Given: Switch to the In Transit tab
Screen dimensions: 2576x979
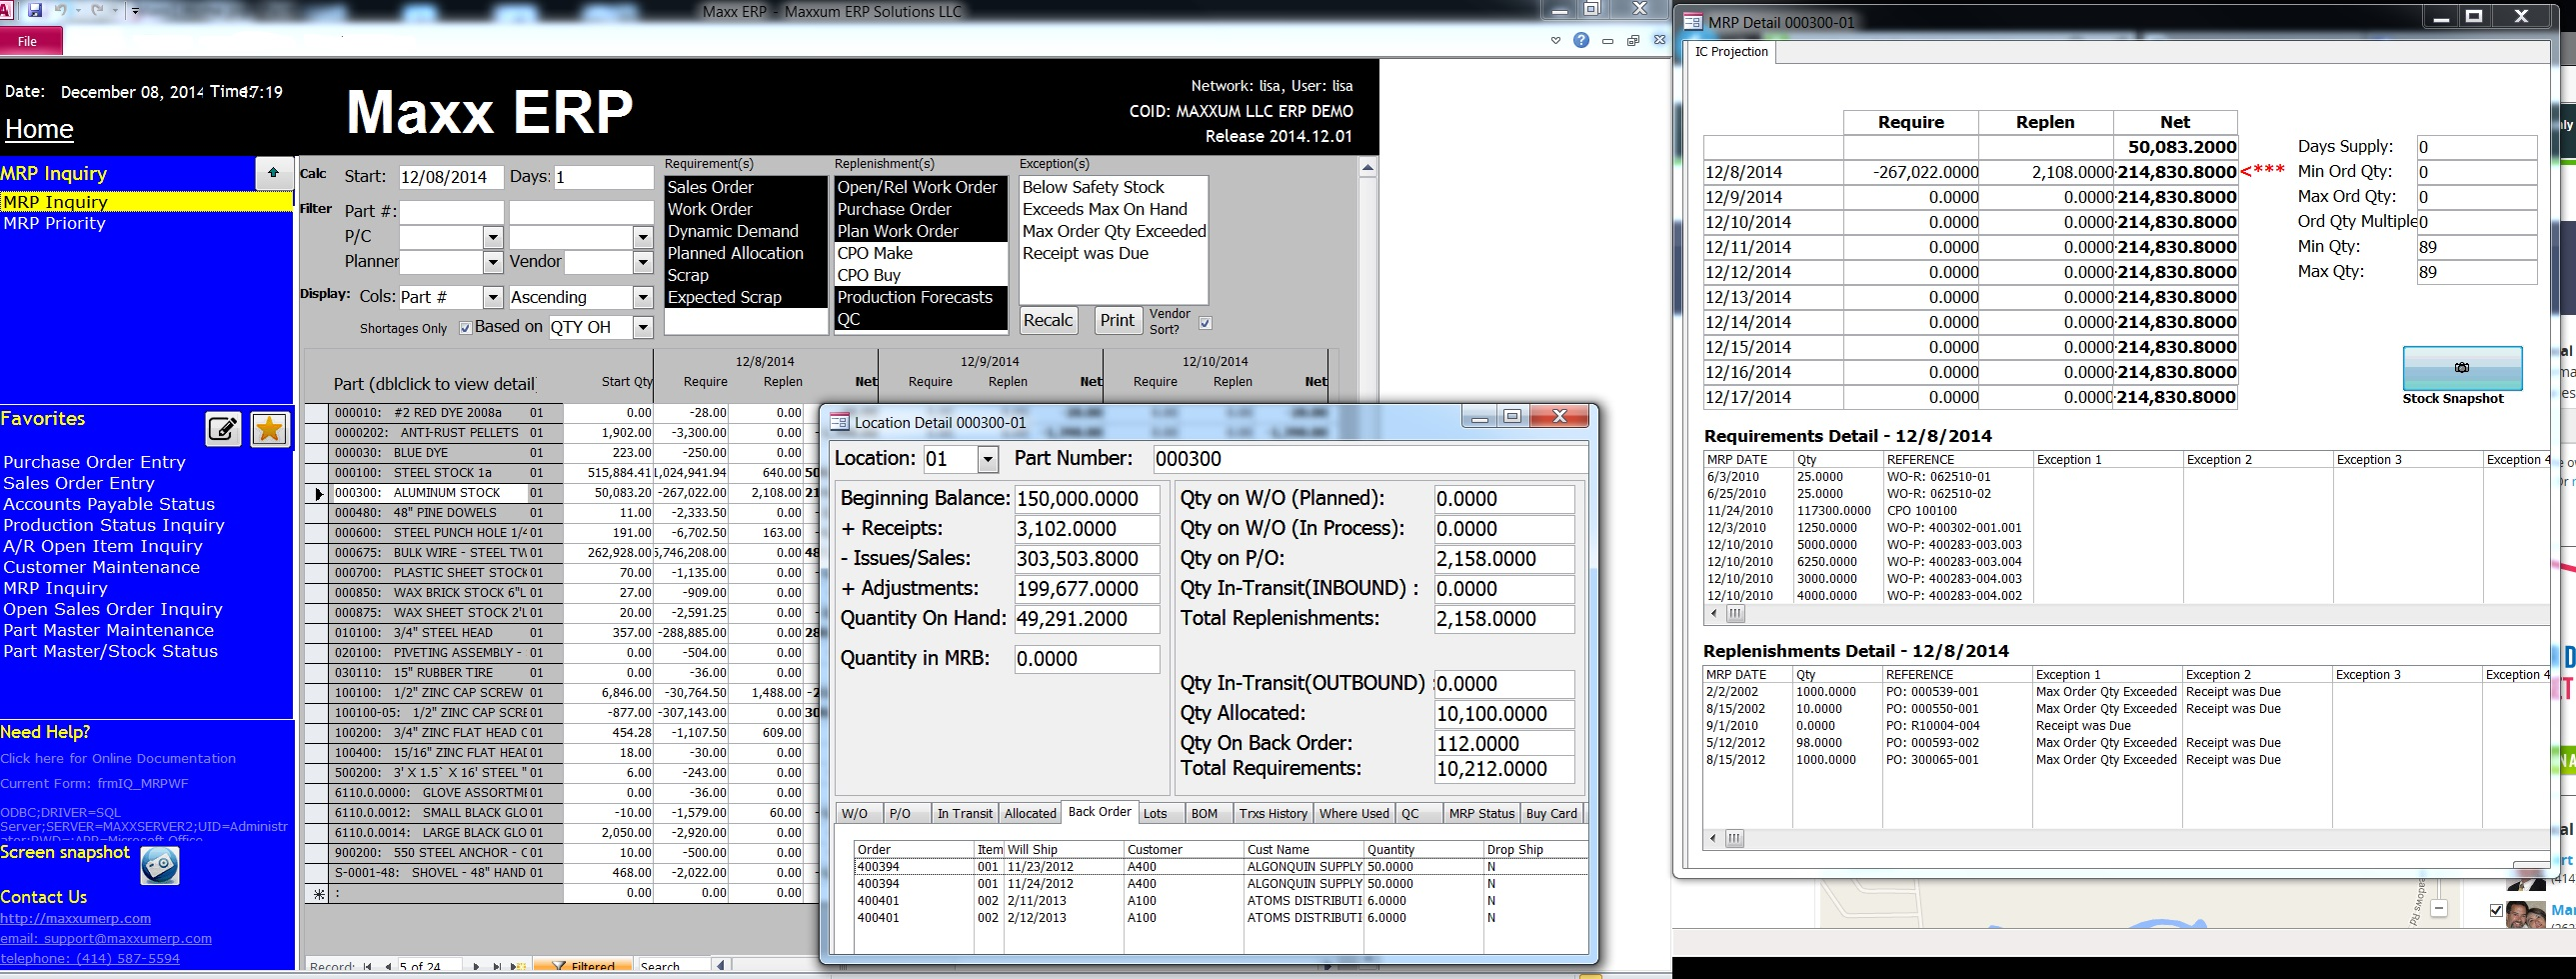Looking at the screenshot, I should [965, 813].
